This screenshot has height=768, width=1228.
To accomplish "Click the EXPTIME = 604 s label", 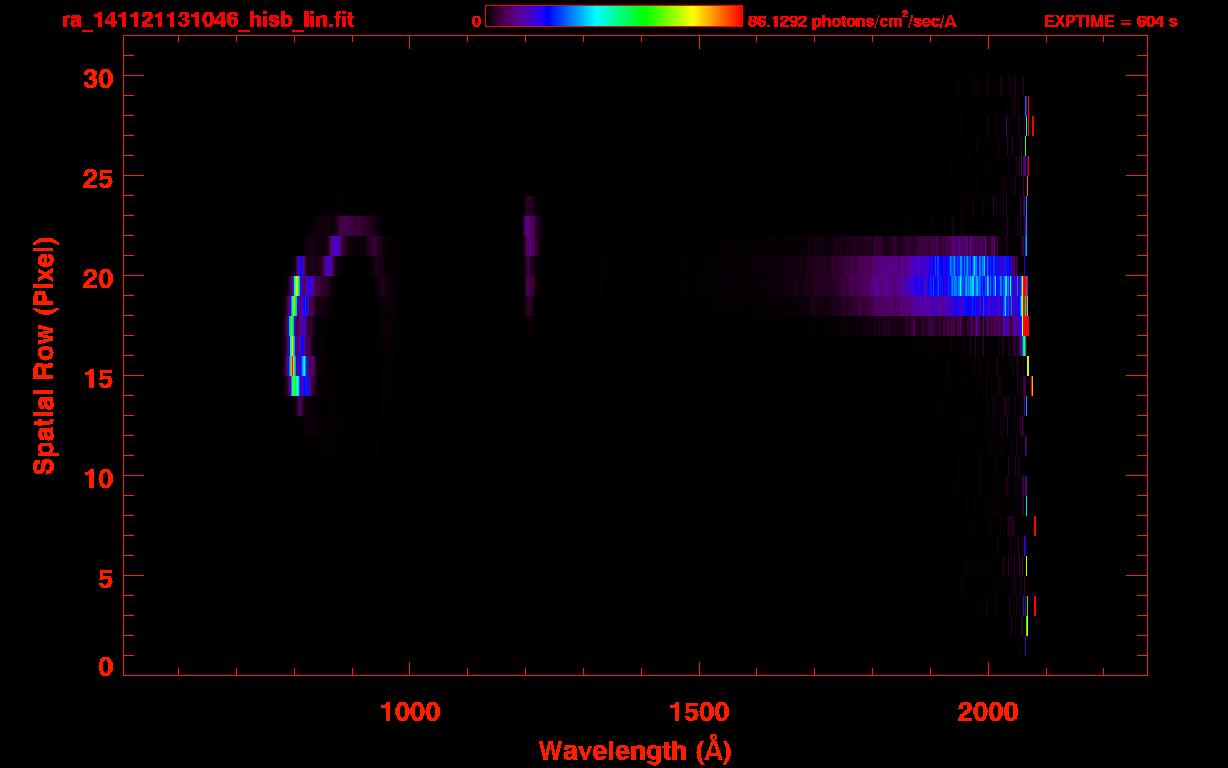I will [x=1110, y=21].
